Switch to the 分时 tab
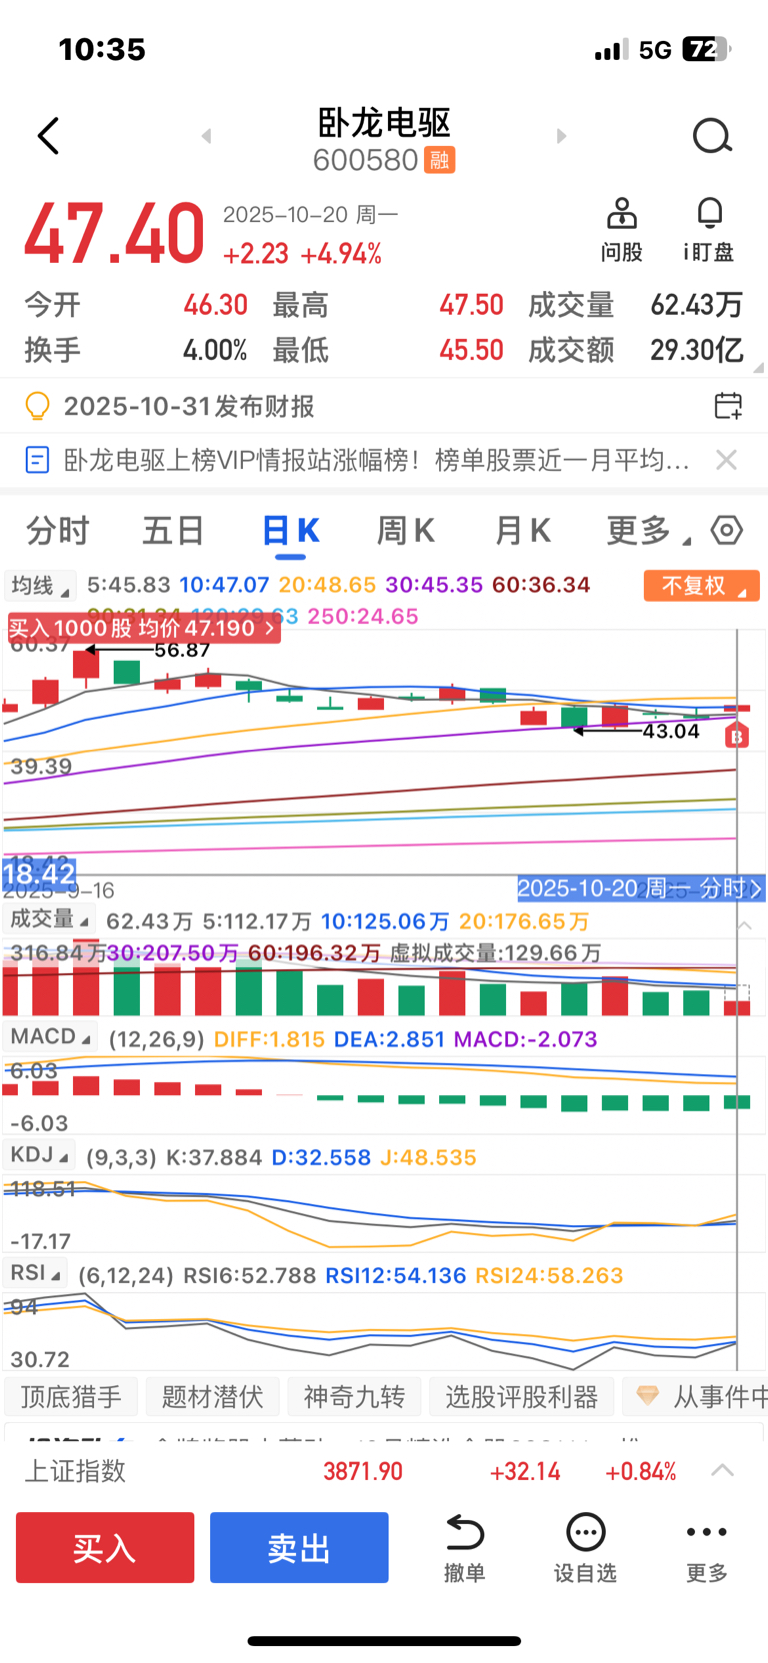768x1663 pixels. click(58, 531)
